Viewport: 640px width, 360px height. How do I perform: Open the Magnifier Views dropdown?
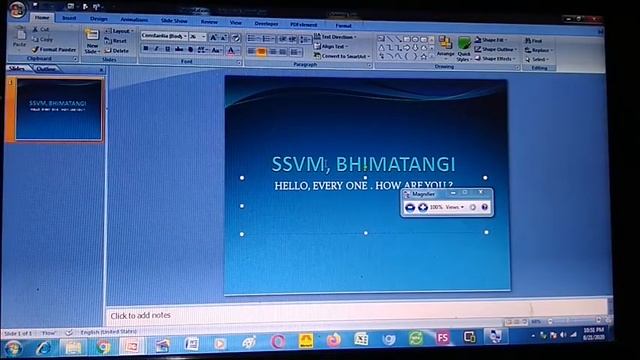pos(454,207)
